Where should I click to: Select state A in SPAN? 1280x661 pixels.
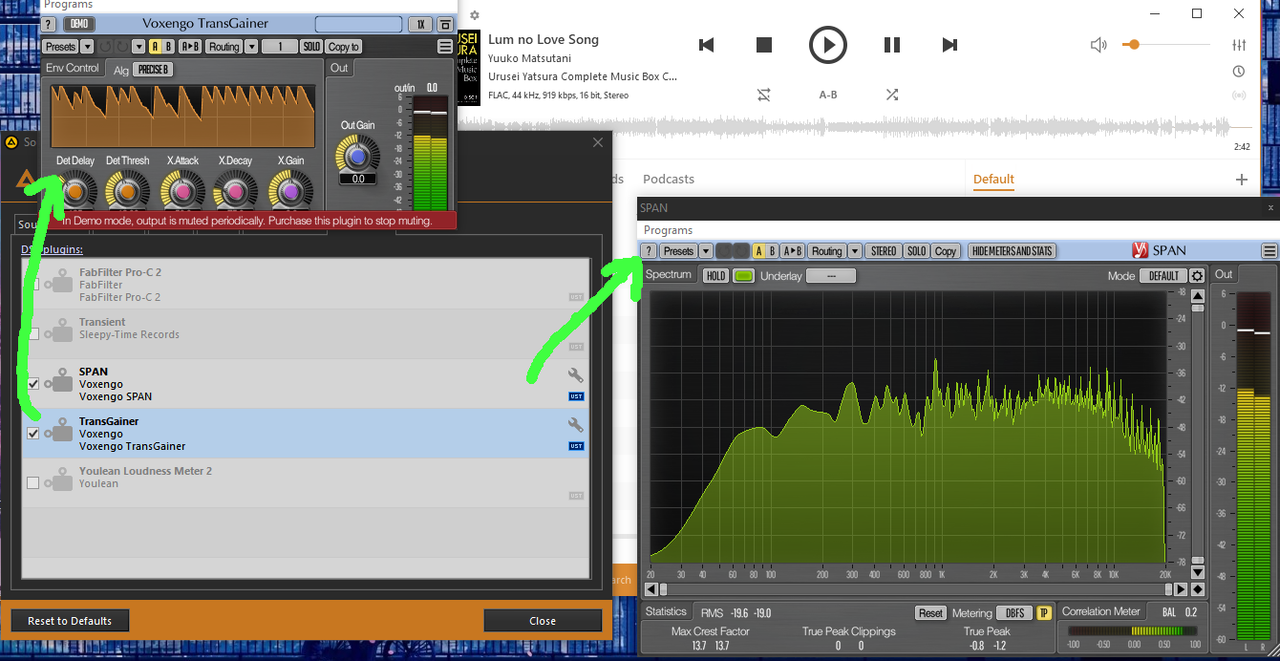coord(759,251)
